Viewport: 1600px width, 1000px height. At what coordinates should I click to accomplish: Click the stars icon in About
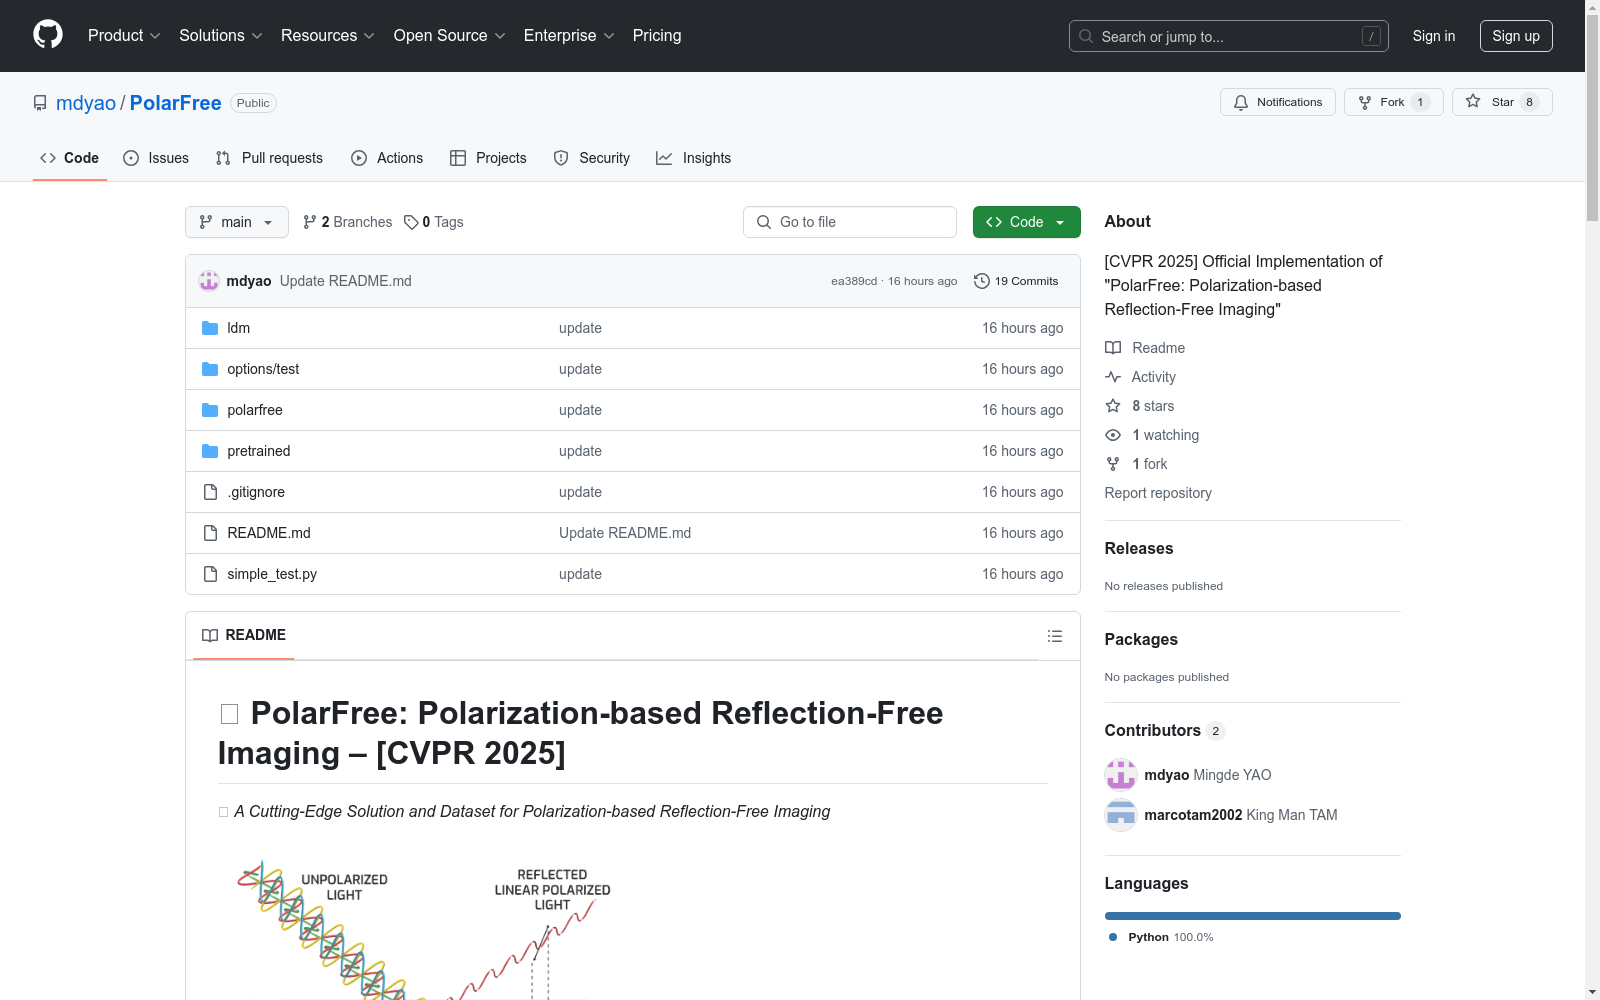point(1113,406)
